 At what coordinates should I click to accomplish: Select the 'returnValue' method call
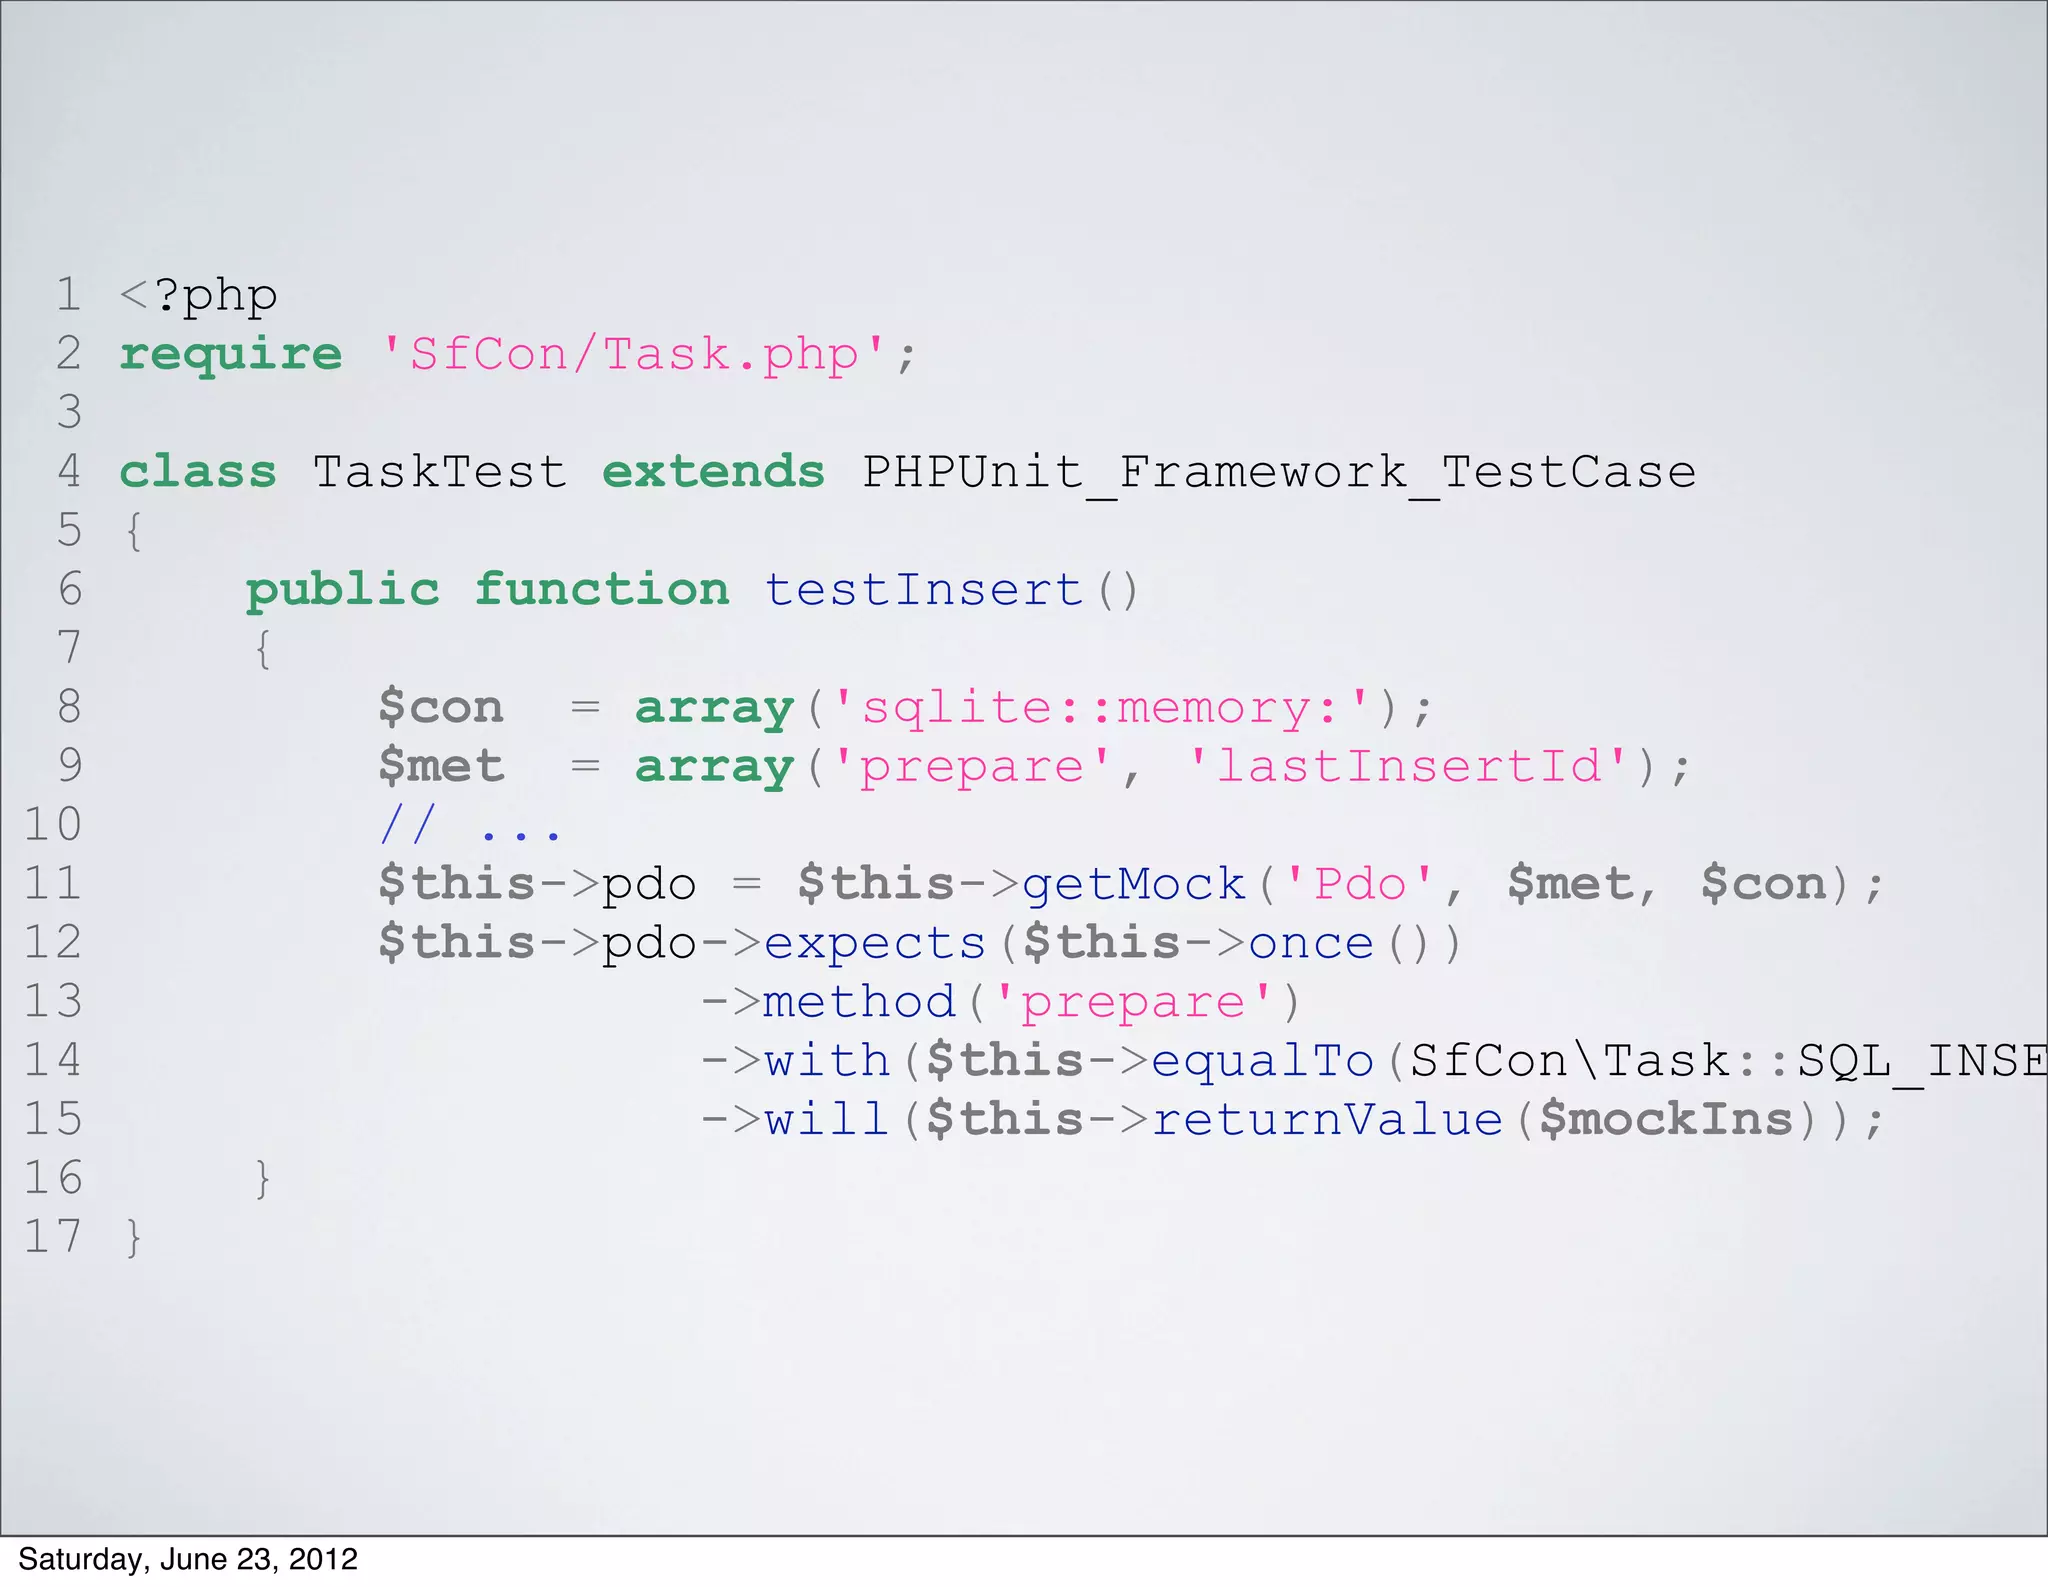[1328, 1120]
